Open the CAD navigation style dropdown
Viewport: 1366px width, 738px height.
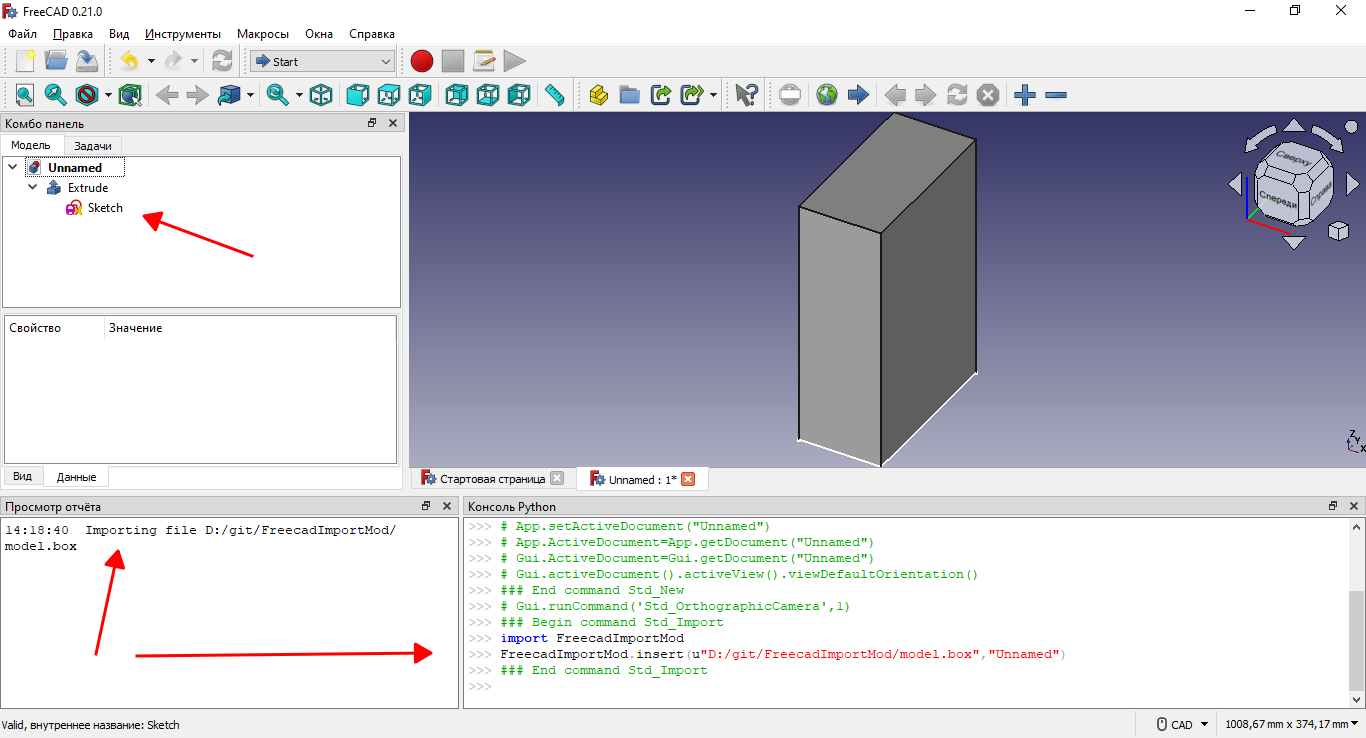click(x=1181, y=724)
